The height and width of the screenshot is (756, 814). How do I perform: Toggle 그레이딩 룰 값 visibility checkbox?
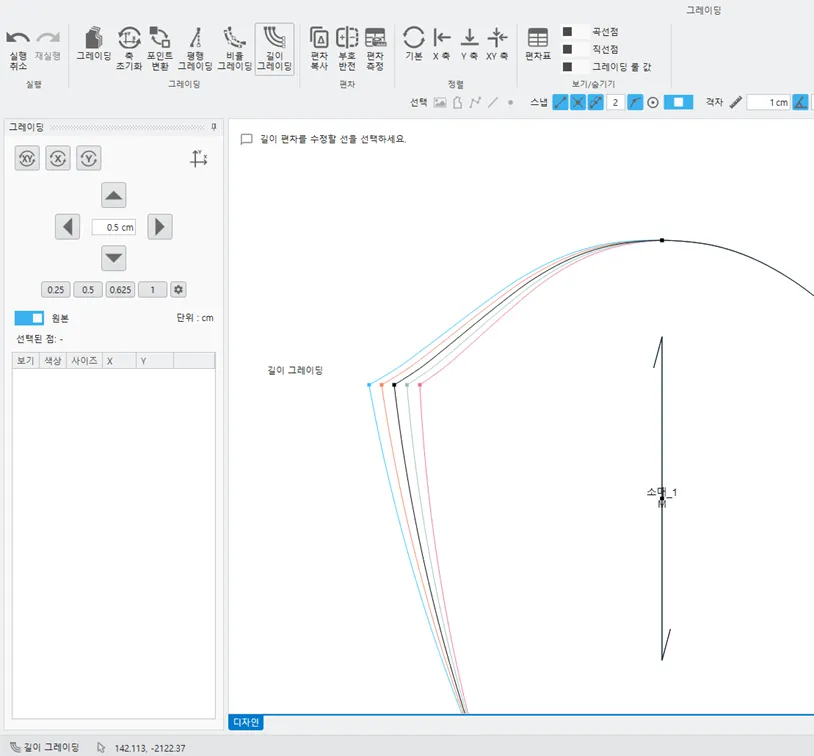[x=568, y=66]
